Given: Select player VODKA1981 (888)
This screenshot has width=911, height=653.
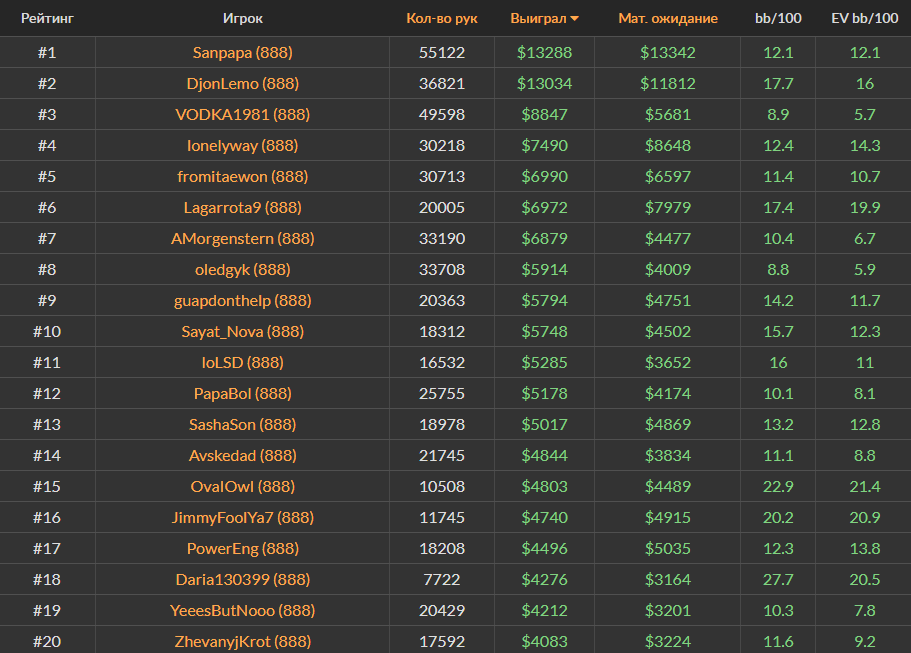Looking at the screenshot, I should (x=242, y=114).
